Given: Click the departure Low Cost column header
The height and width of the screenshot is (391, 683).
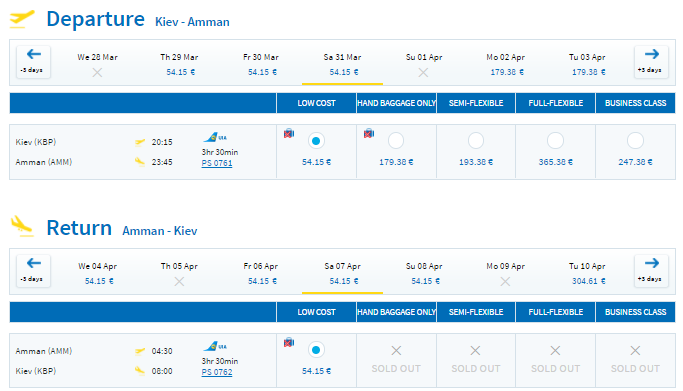Looking at the screenshot, I should [x=316, y=103].
